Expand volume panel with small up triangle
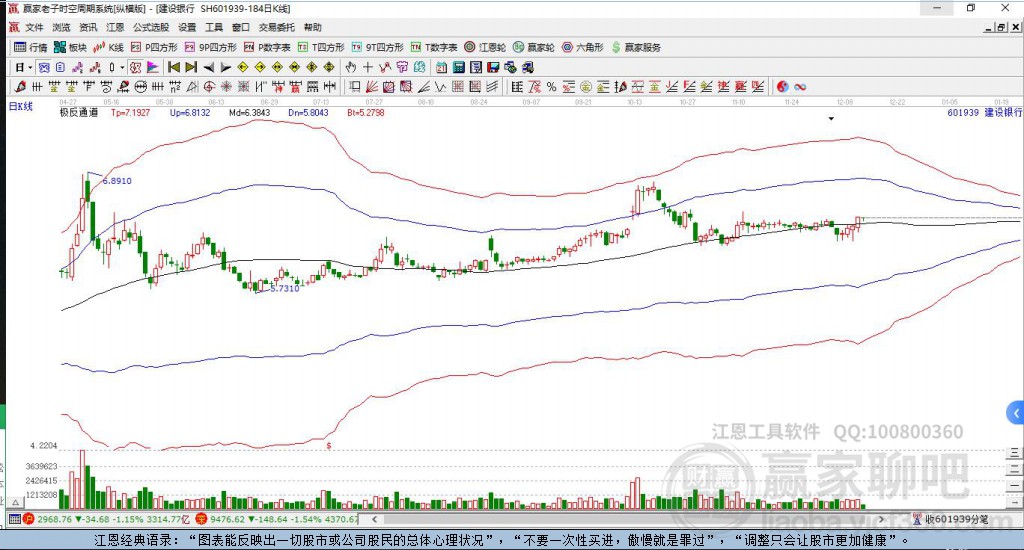 click(x=16, y=502)
